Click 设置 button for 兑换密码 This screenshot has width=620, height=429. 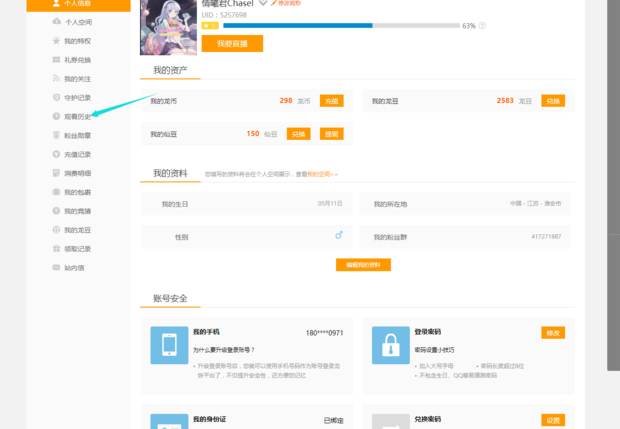pyautogui.click(x=553, y=420)
